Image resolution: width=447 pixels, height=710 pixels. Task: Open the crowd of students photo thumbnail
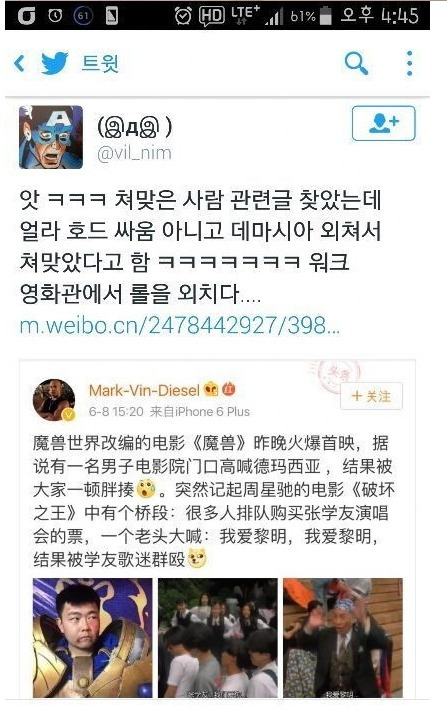(217, 638)
